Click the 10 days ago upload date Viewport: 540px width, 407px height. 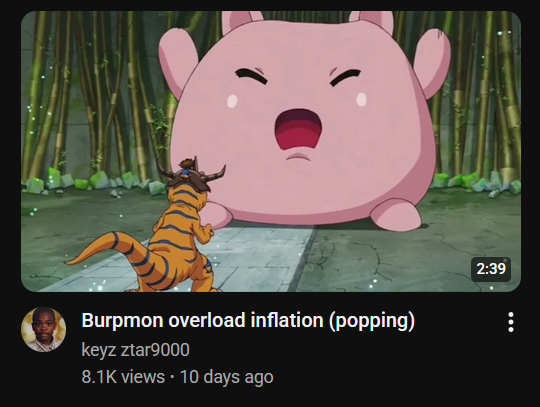(227, 377)
